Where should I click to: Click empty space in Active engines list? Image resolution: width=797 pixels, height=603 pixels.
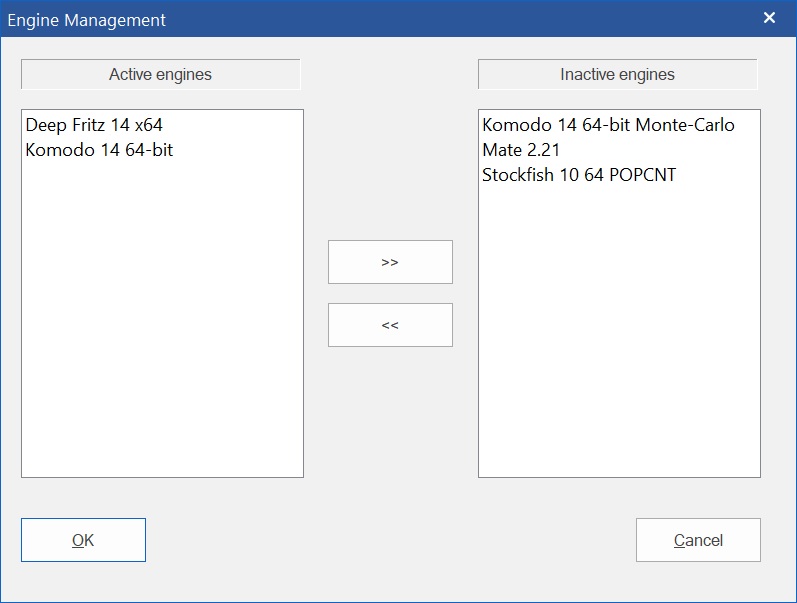tap(162, 330)
